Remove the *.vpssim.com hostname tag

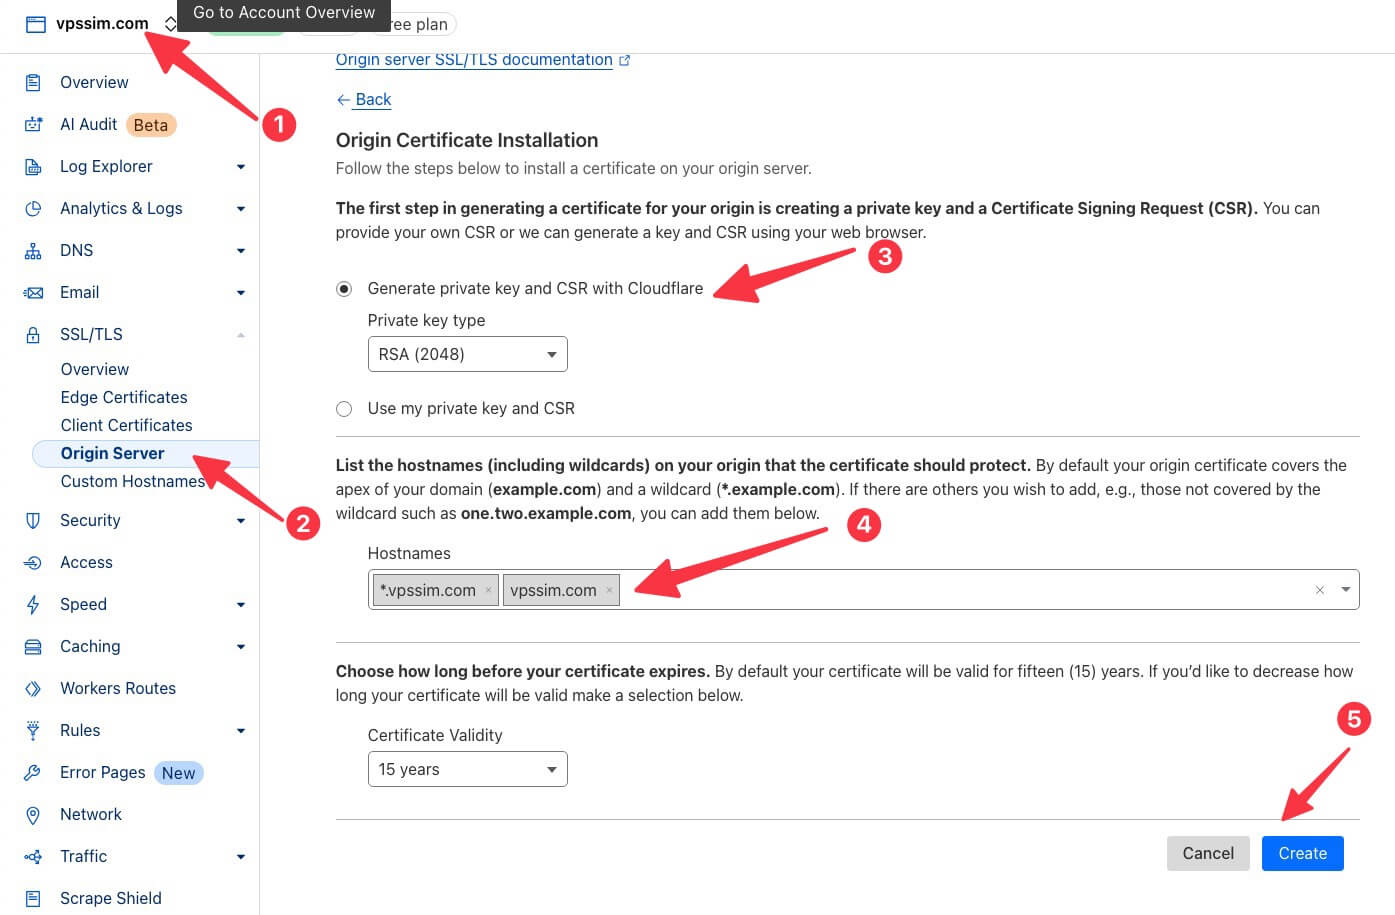pyautogui.click(x=488, y=590)
